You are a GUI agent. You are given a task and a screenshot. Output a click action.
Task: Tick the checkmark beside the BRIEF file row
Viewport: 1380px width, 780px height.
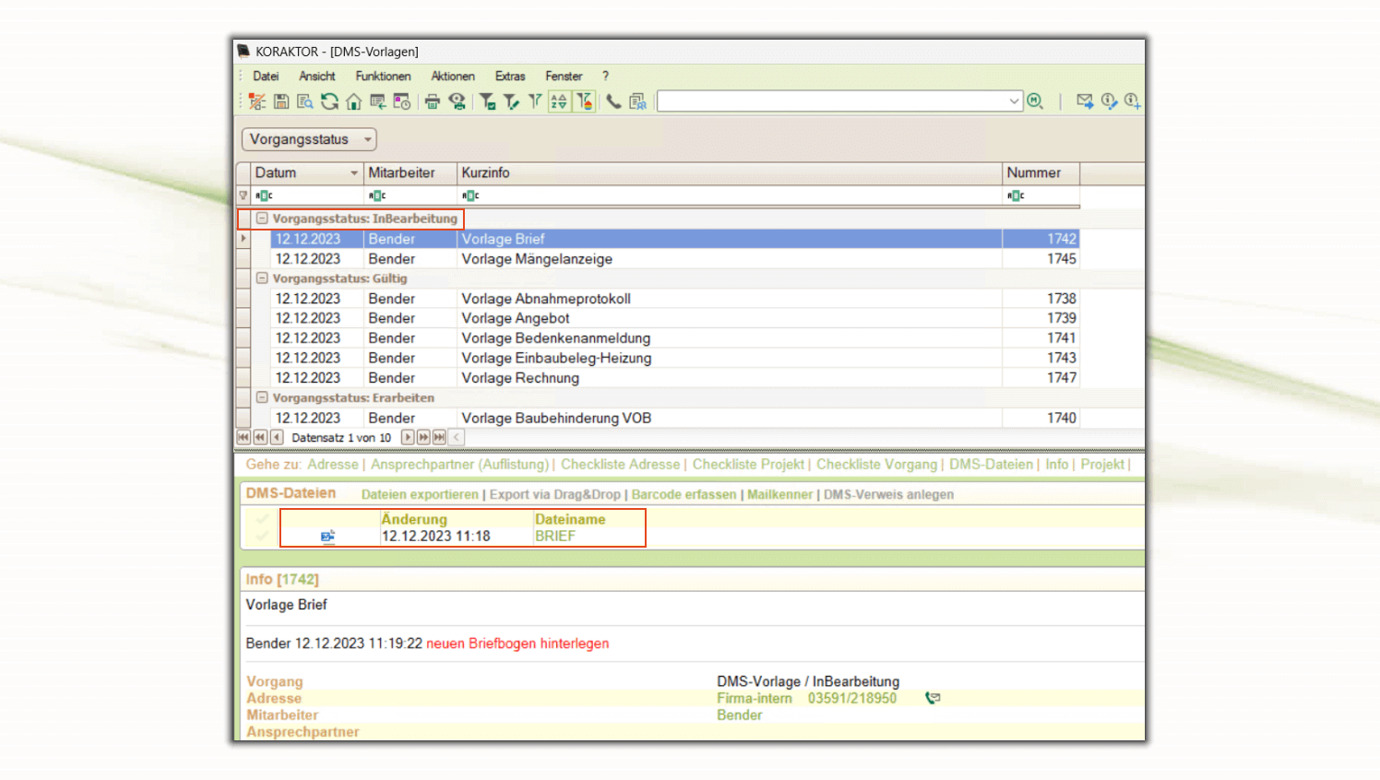pyautogui.click(x=262, y=536)
